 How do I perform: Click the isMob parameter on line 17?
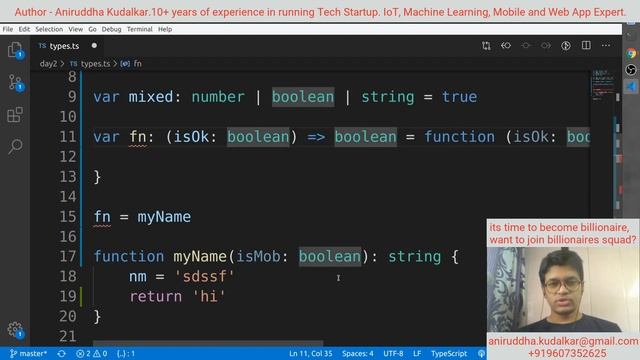[x=258, y=257]
